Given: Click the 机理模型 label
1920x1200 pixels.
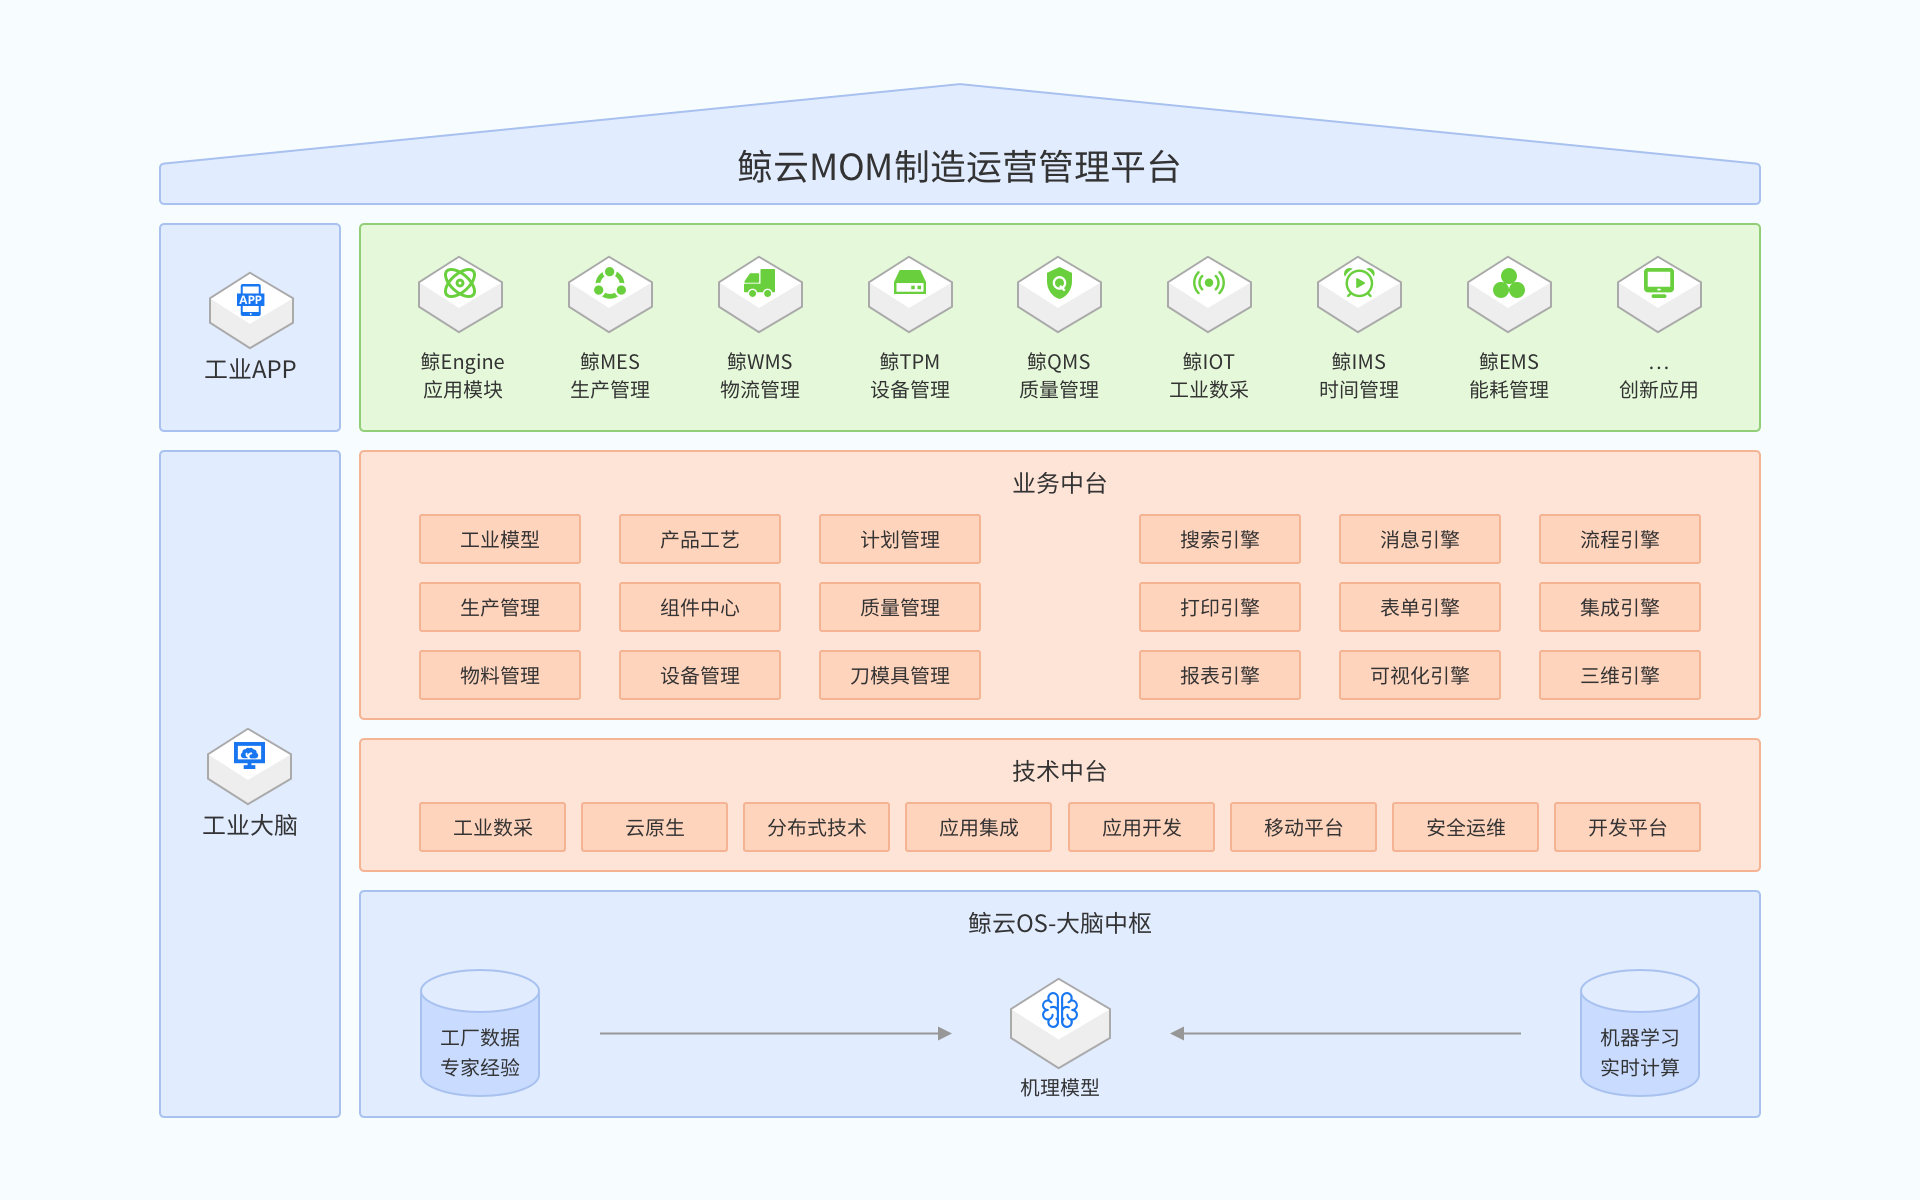Looking at the screenshot, I should pos(1060,1087).
